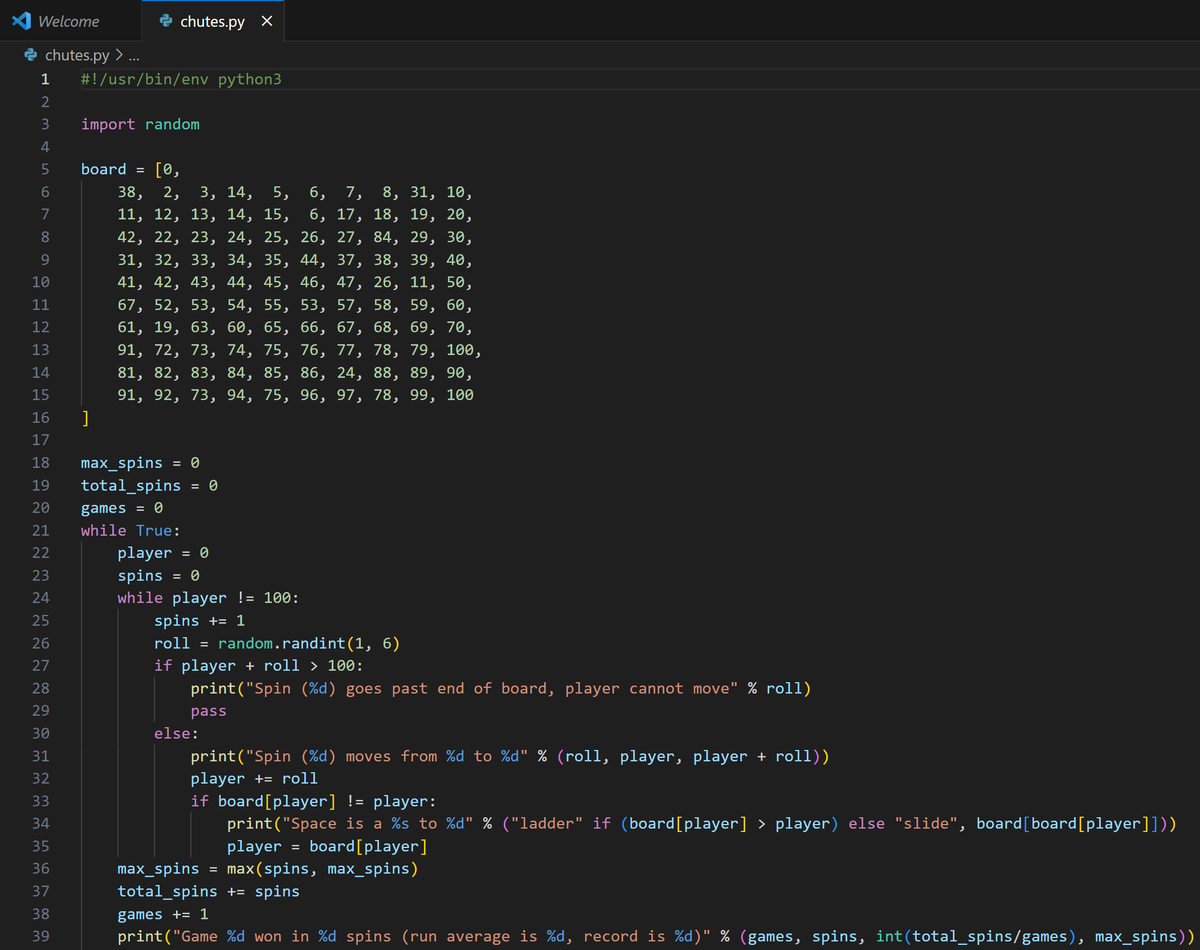Click 'games += 1' on line 38
This screenshot has height=950, width=1200.
[x=163, y=914]
